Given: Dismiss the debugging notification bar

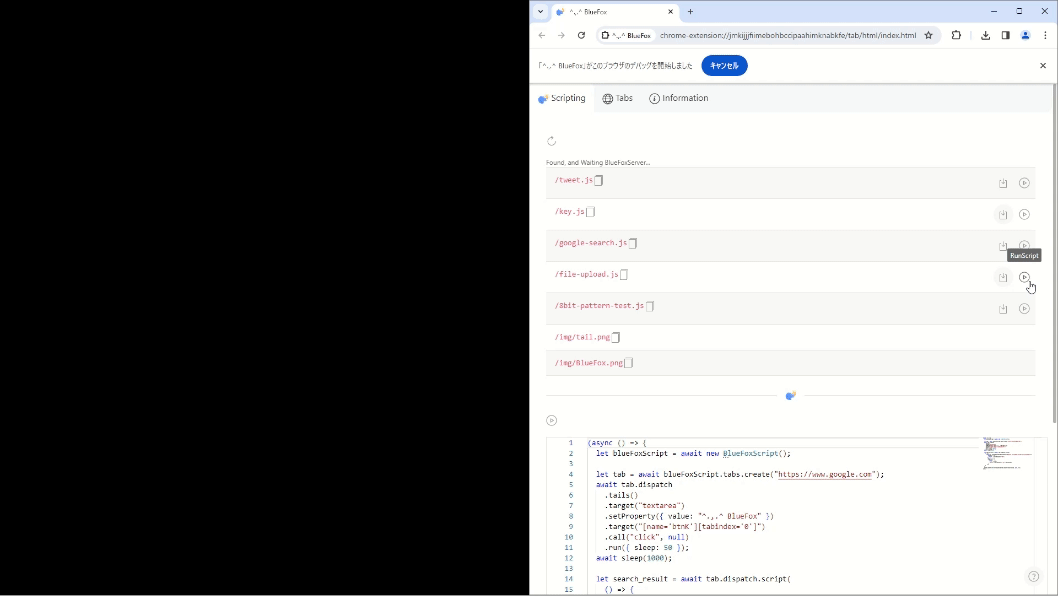Looking at the screenshot, I should [x=1043, y=66].
